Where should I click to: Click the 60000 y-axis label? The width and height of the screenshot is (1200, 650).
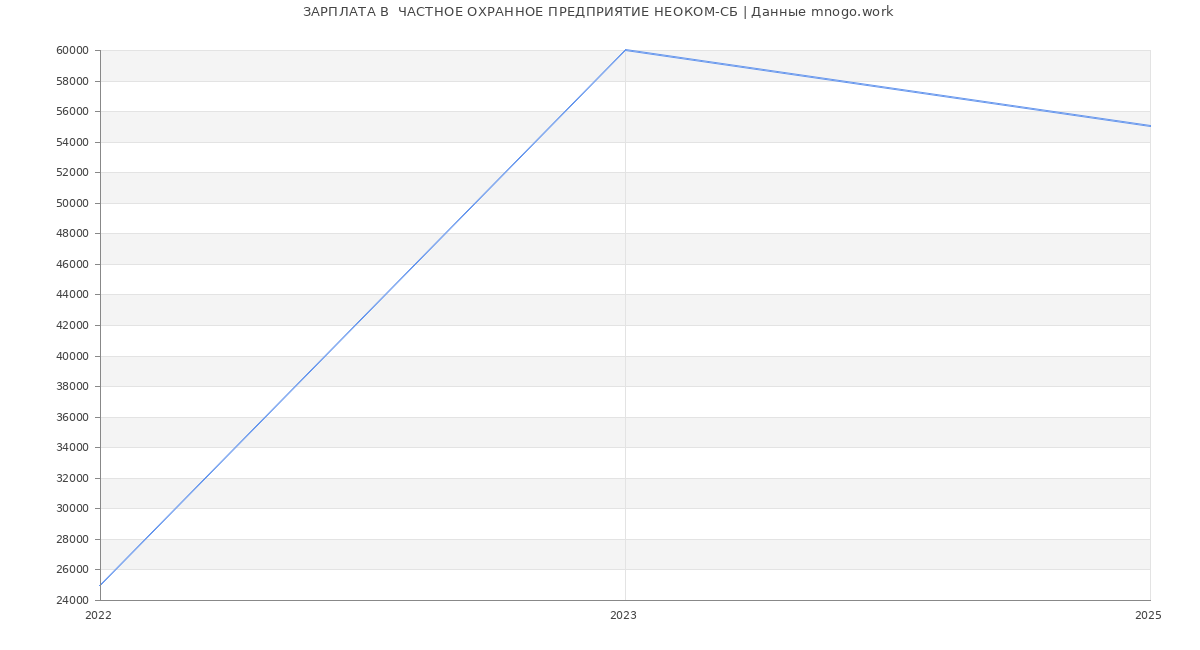[72, 50]
